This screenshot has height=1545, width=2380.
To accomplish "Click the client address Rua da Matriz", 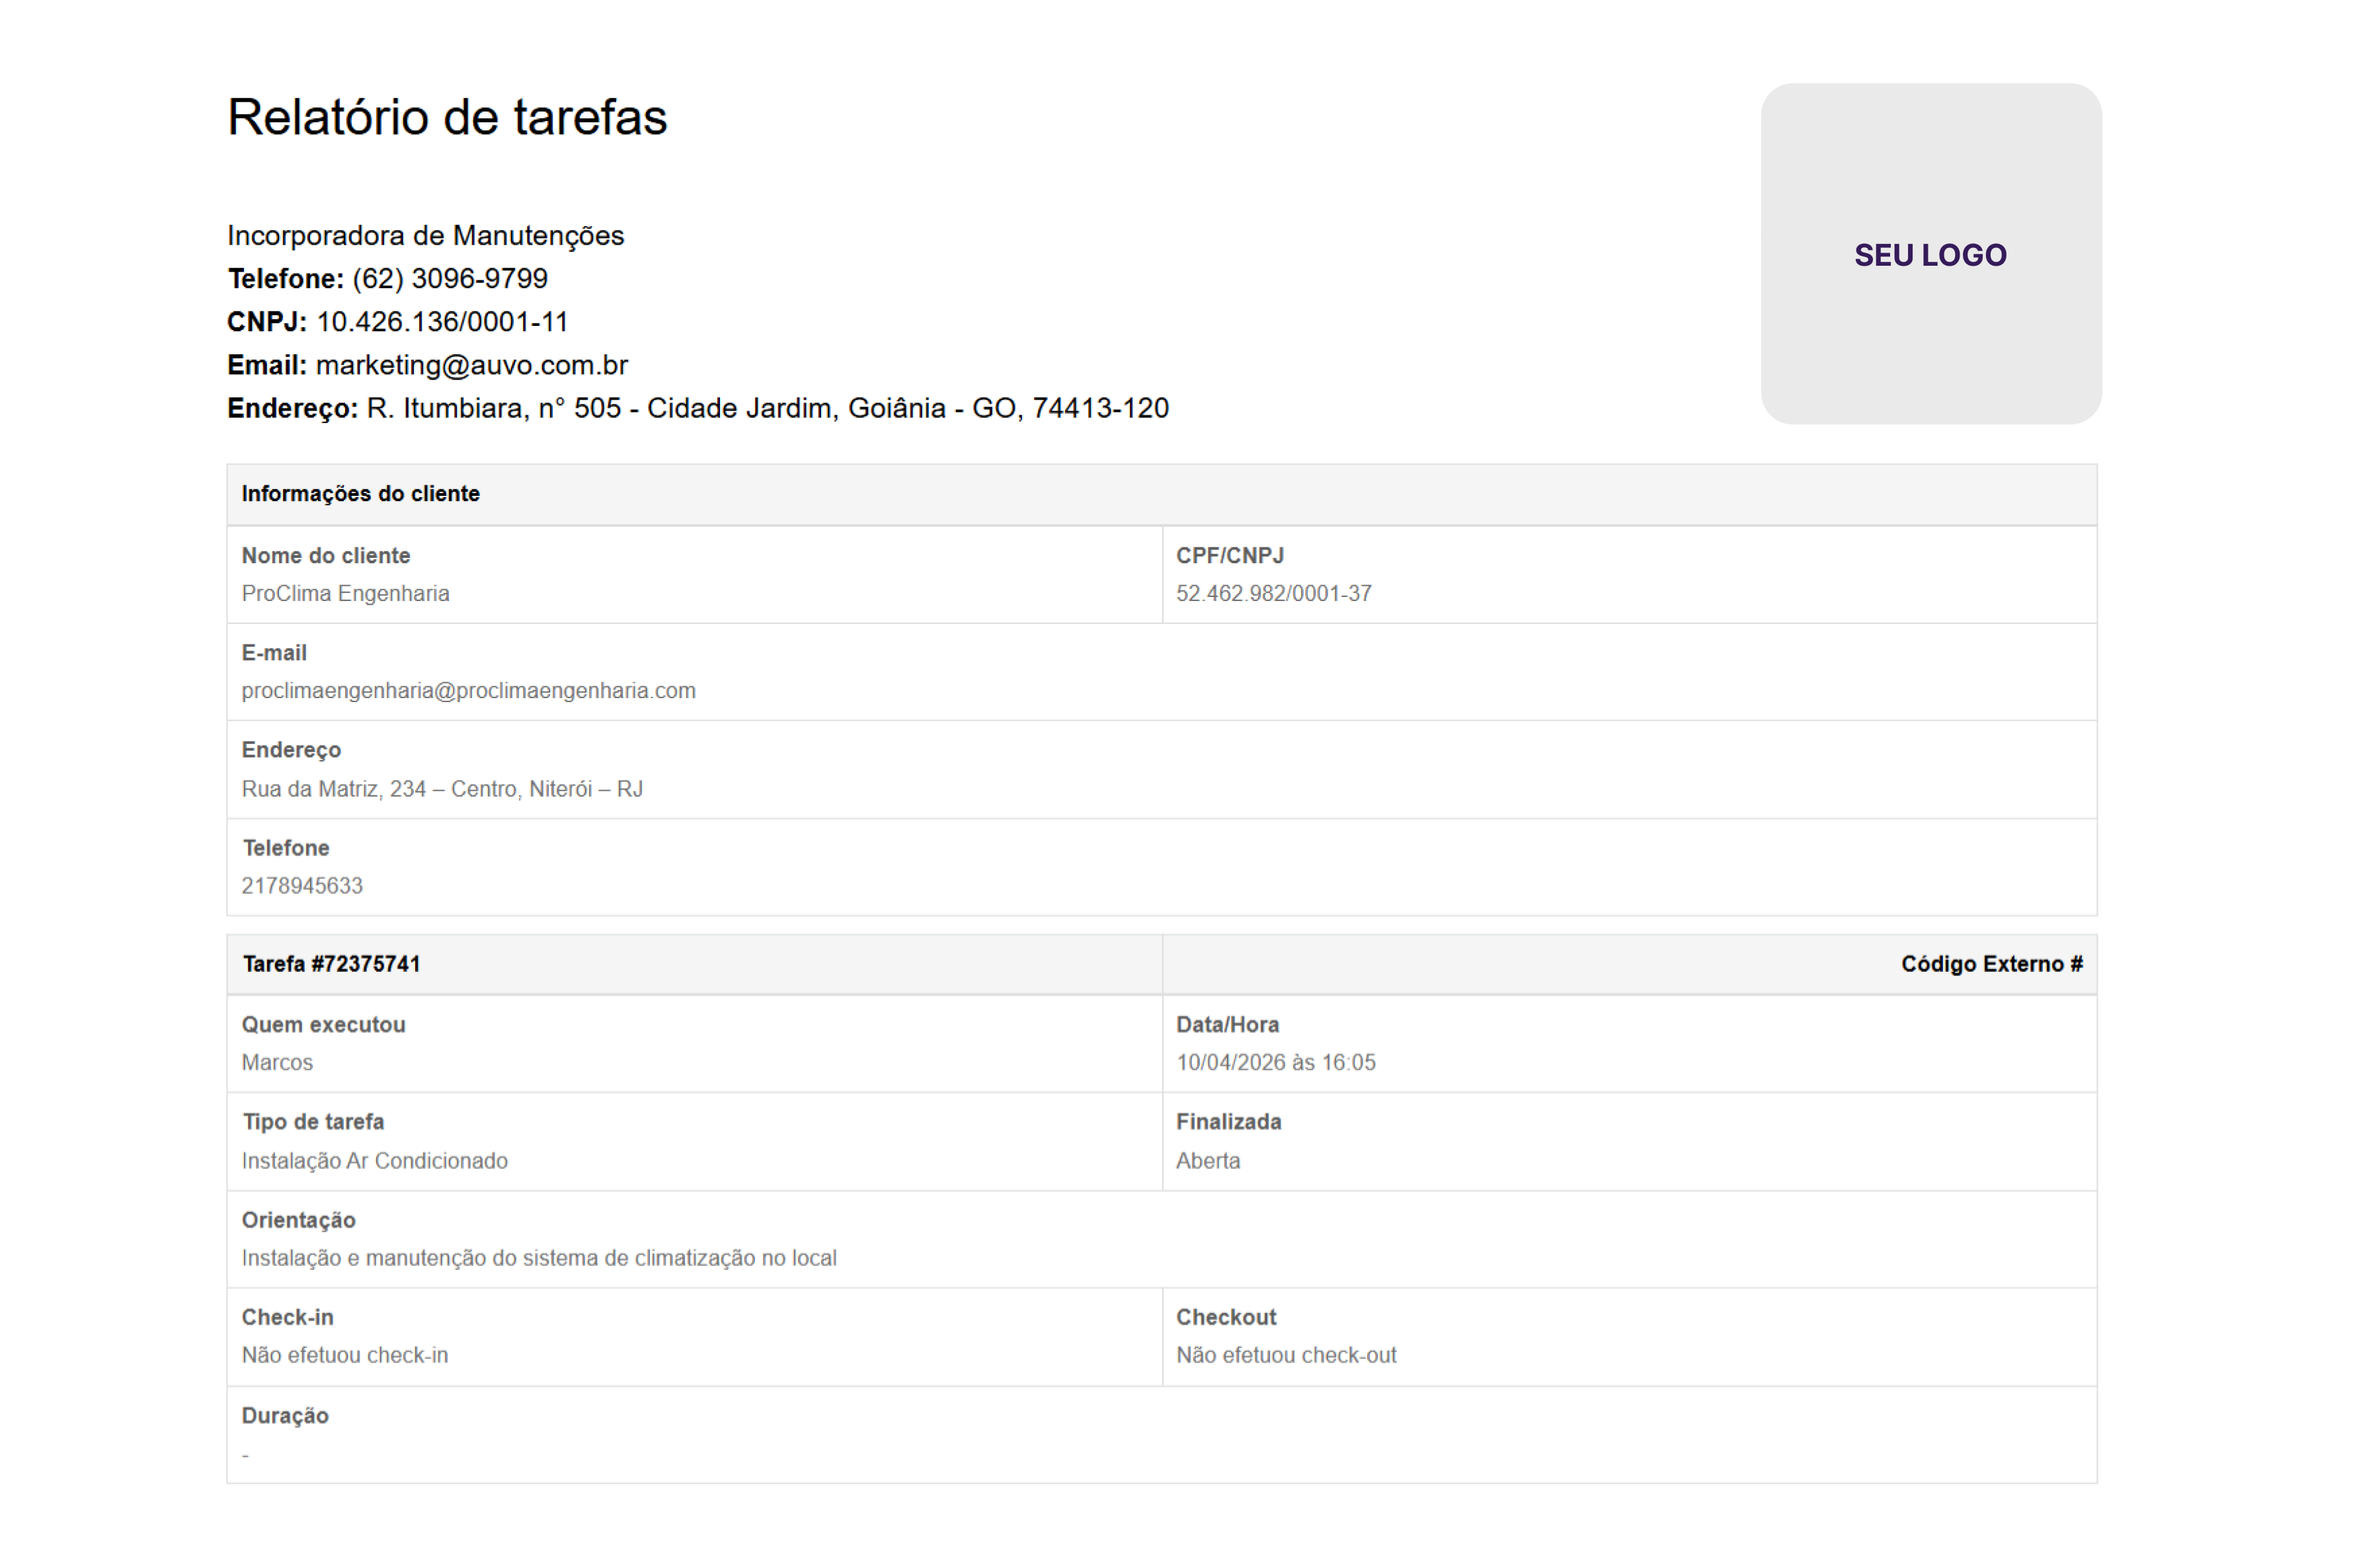I will 442,788.
